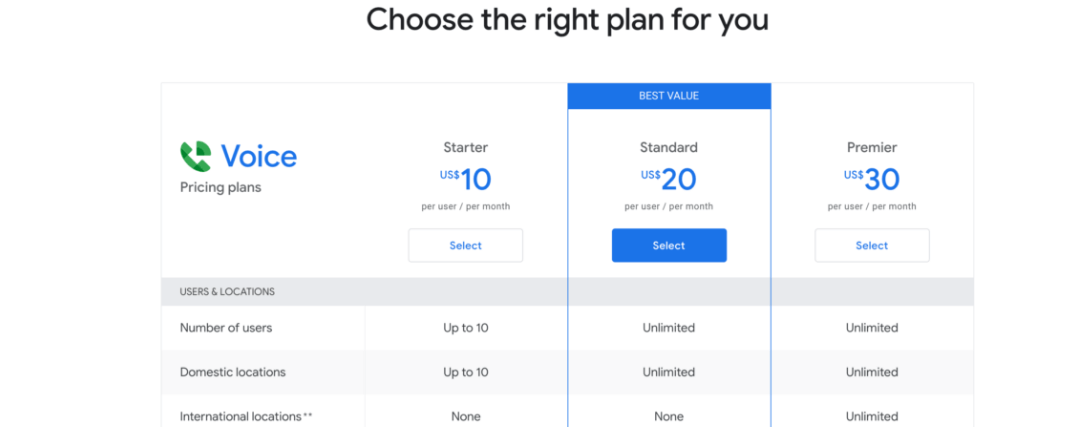Select the Premier plan button
1068x427 pixels.
872,245
